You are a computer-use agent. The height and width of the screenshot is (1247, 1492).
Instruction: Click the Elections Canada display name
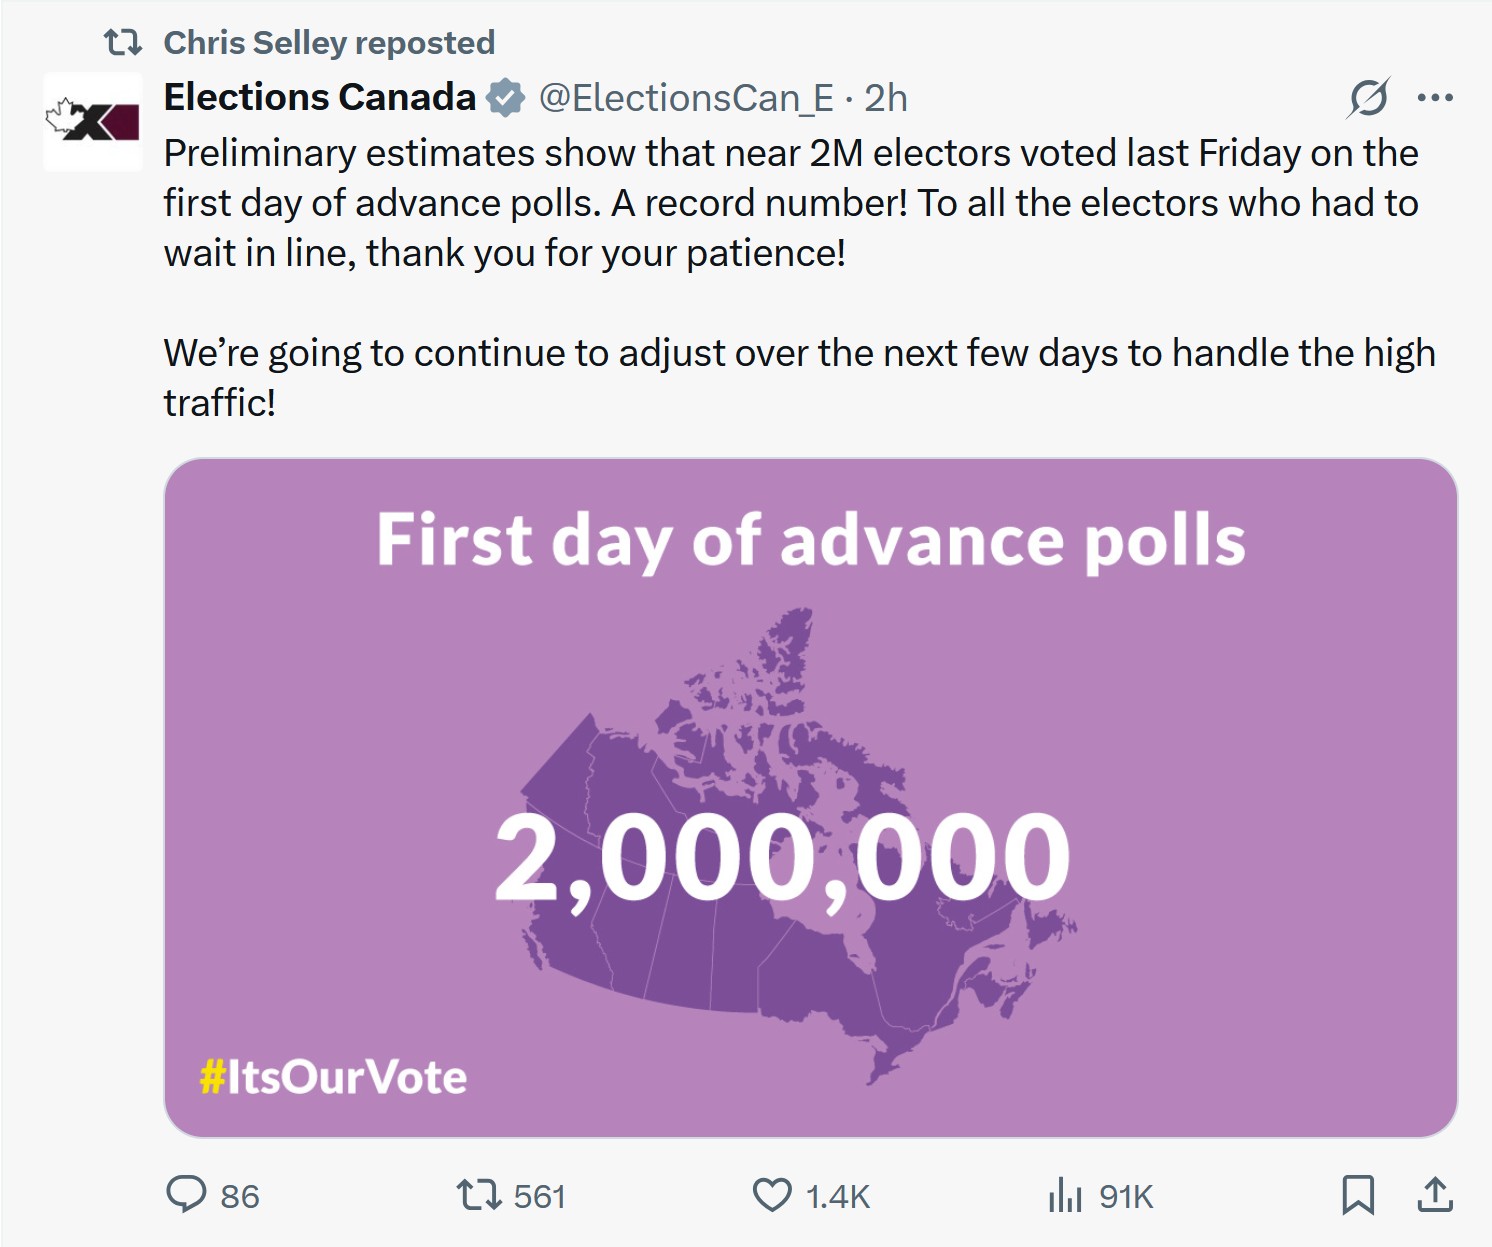point(319,98)
